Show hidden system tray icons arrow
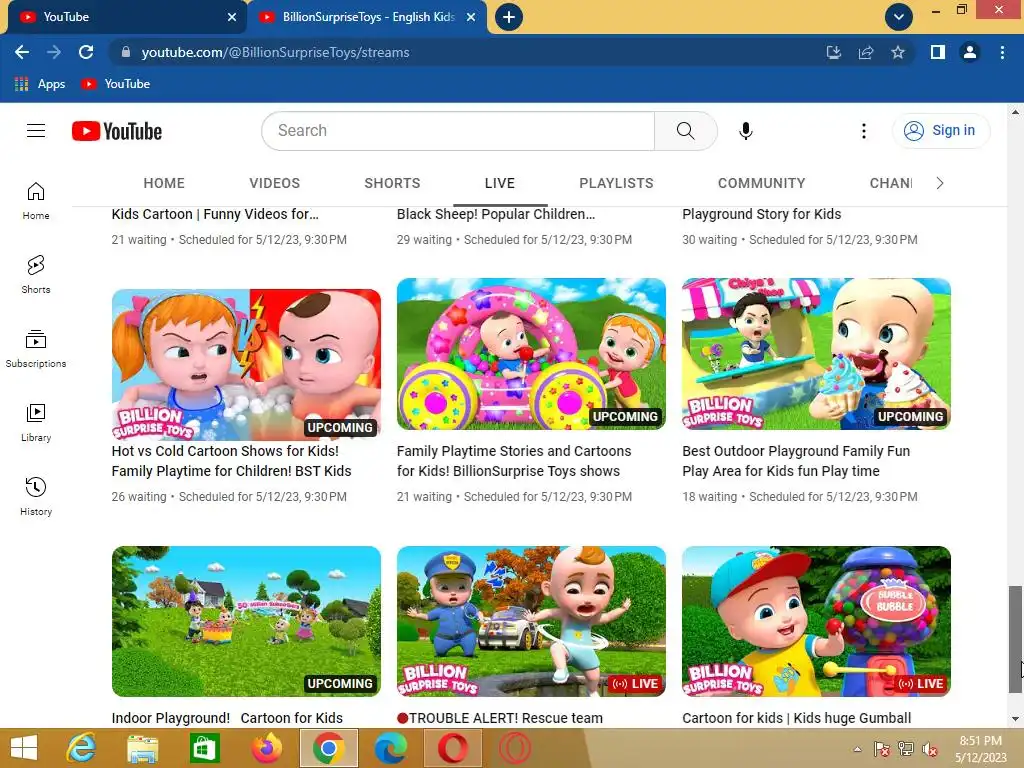The height and width of the screenshot is (768, 1024). pyautogui.click(x=857, y=749)
